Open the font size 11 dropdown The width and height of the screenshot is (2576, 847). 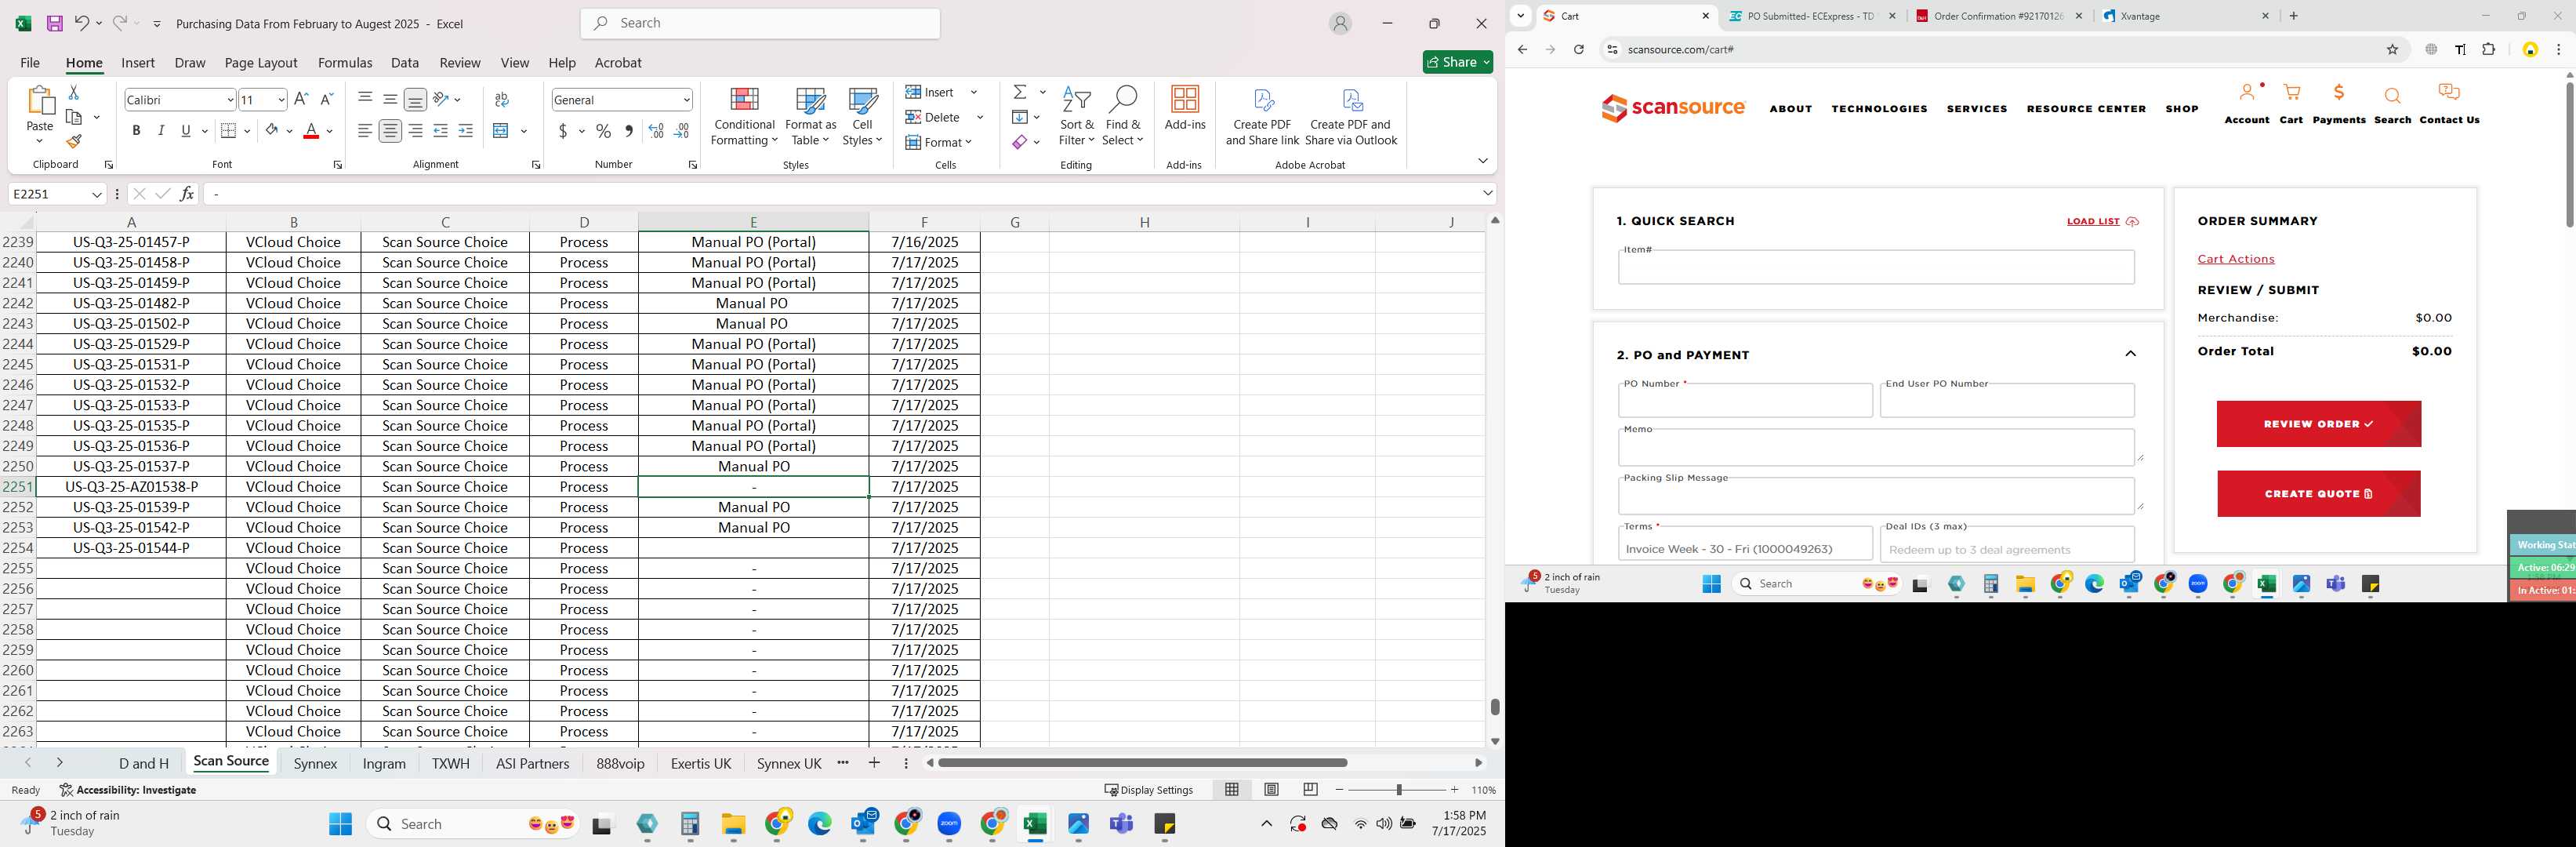(x=281, y=99)
